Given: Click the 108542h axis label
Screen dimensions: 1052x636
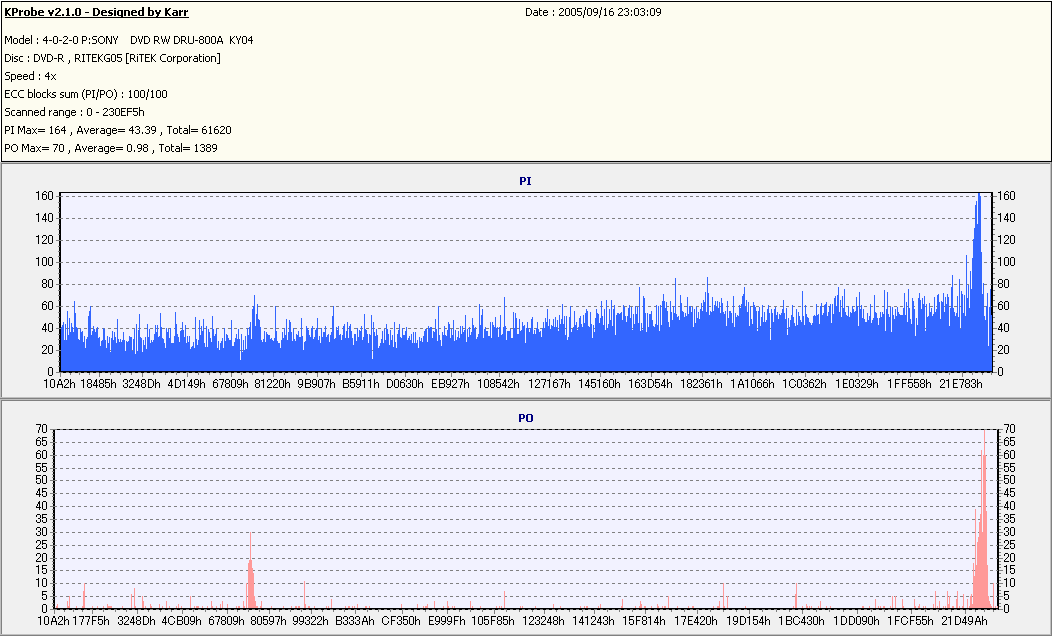Looking at the screenshot, I should click(x=498, y=384).
